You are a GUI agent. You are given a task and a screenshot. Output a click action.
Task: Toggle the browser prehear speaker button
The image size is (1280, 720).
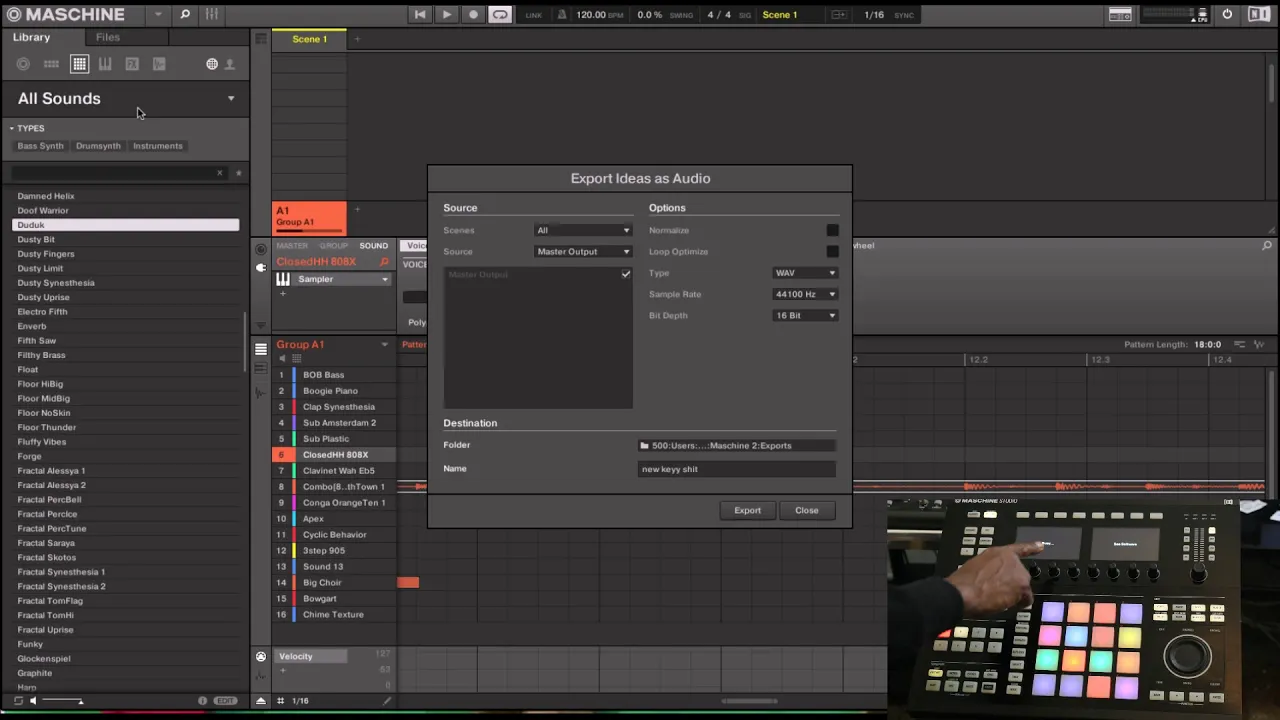pos(33,701)
